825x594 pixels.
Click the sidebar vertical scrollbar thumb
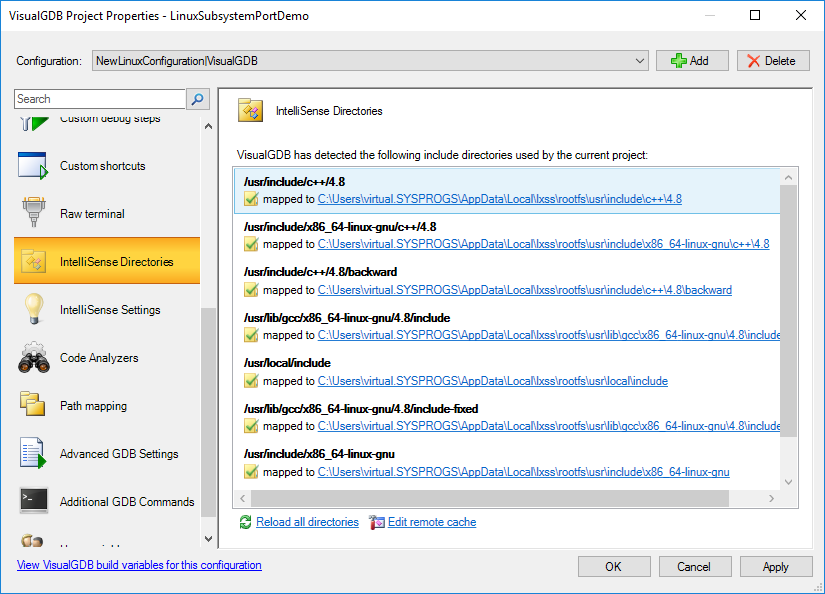click(208, 413)
